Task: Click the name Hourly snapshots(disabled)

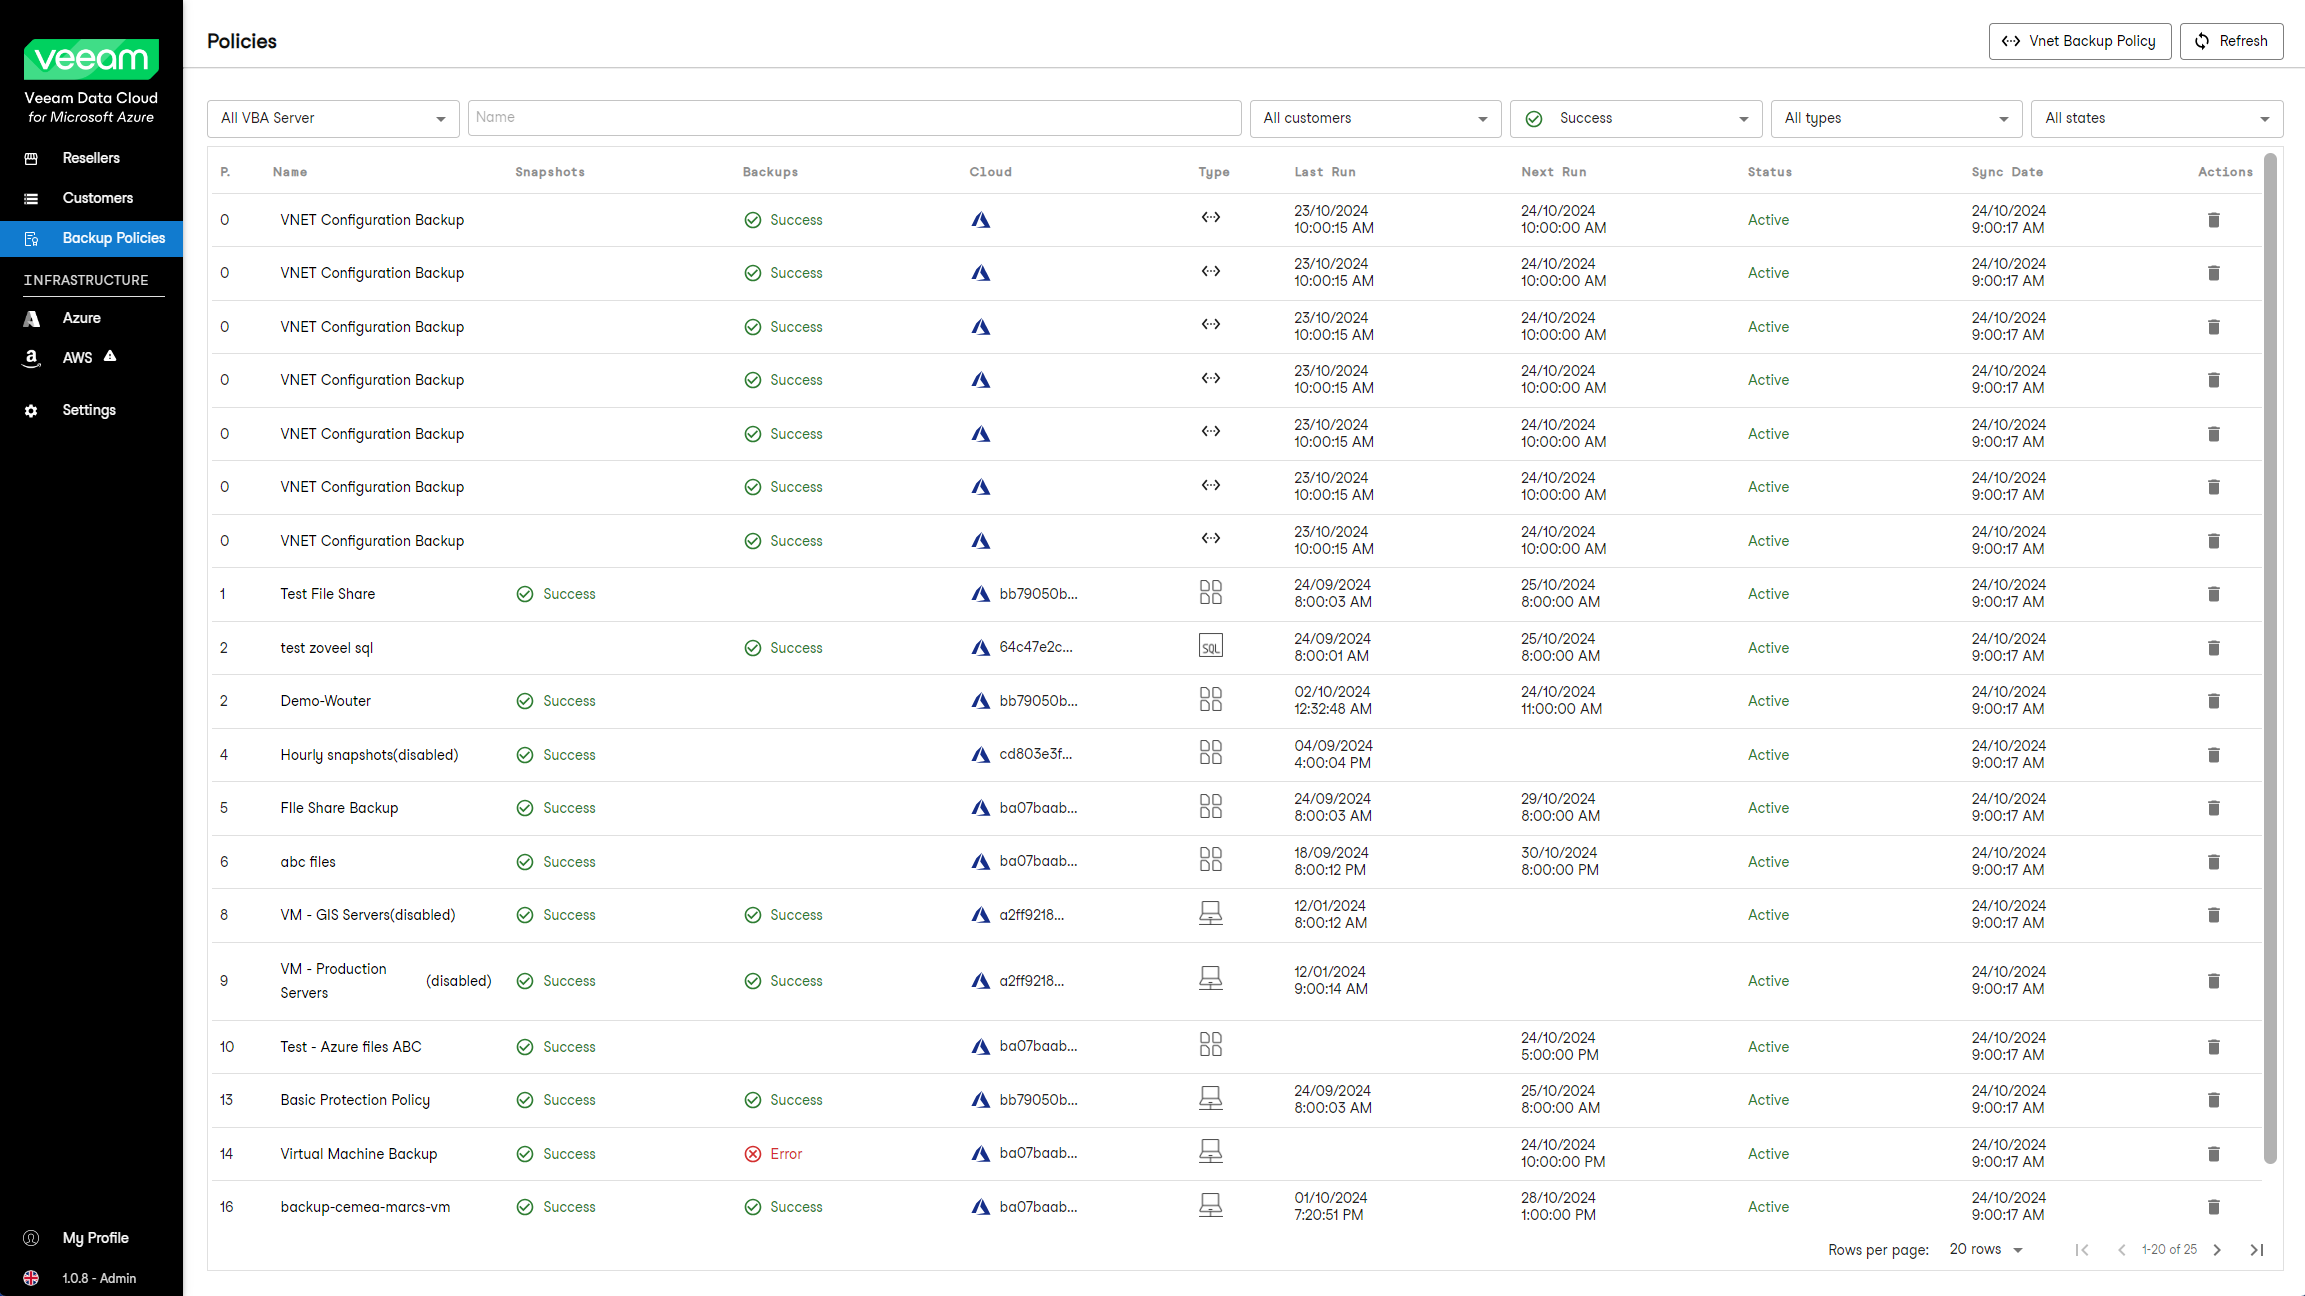Action: tap(369, 755)
